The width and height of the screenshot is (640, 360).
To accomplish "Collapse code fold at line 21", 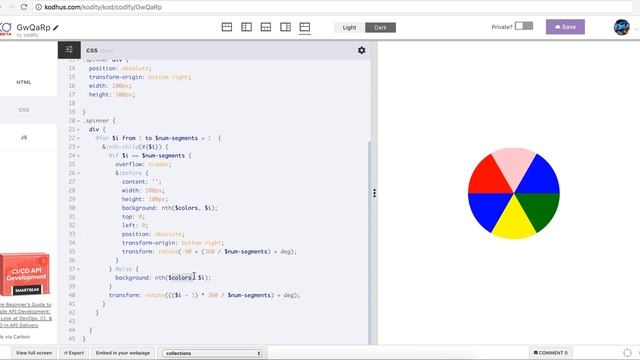I will tap(78, 129).
